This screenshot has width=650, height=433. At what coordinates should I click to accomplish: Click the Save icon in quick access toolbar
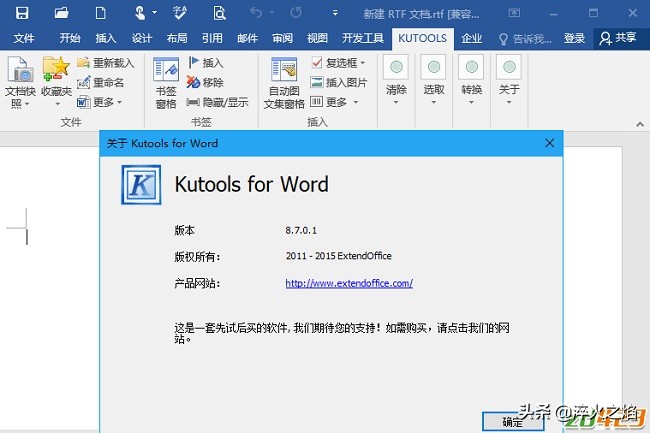(22, 13)
